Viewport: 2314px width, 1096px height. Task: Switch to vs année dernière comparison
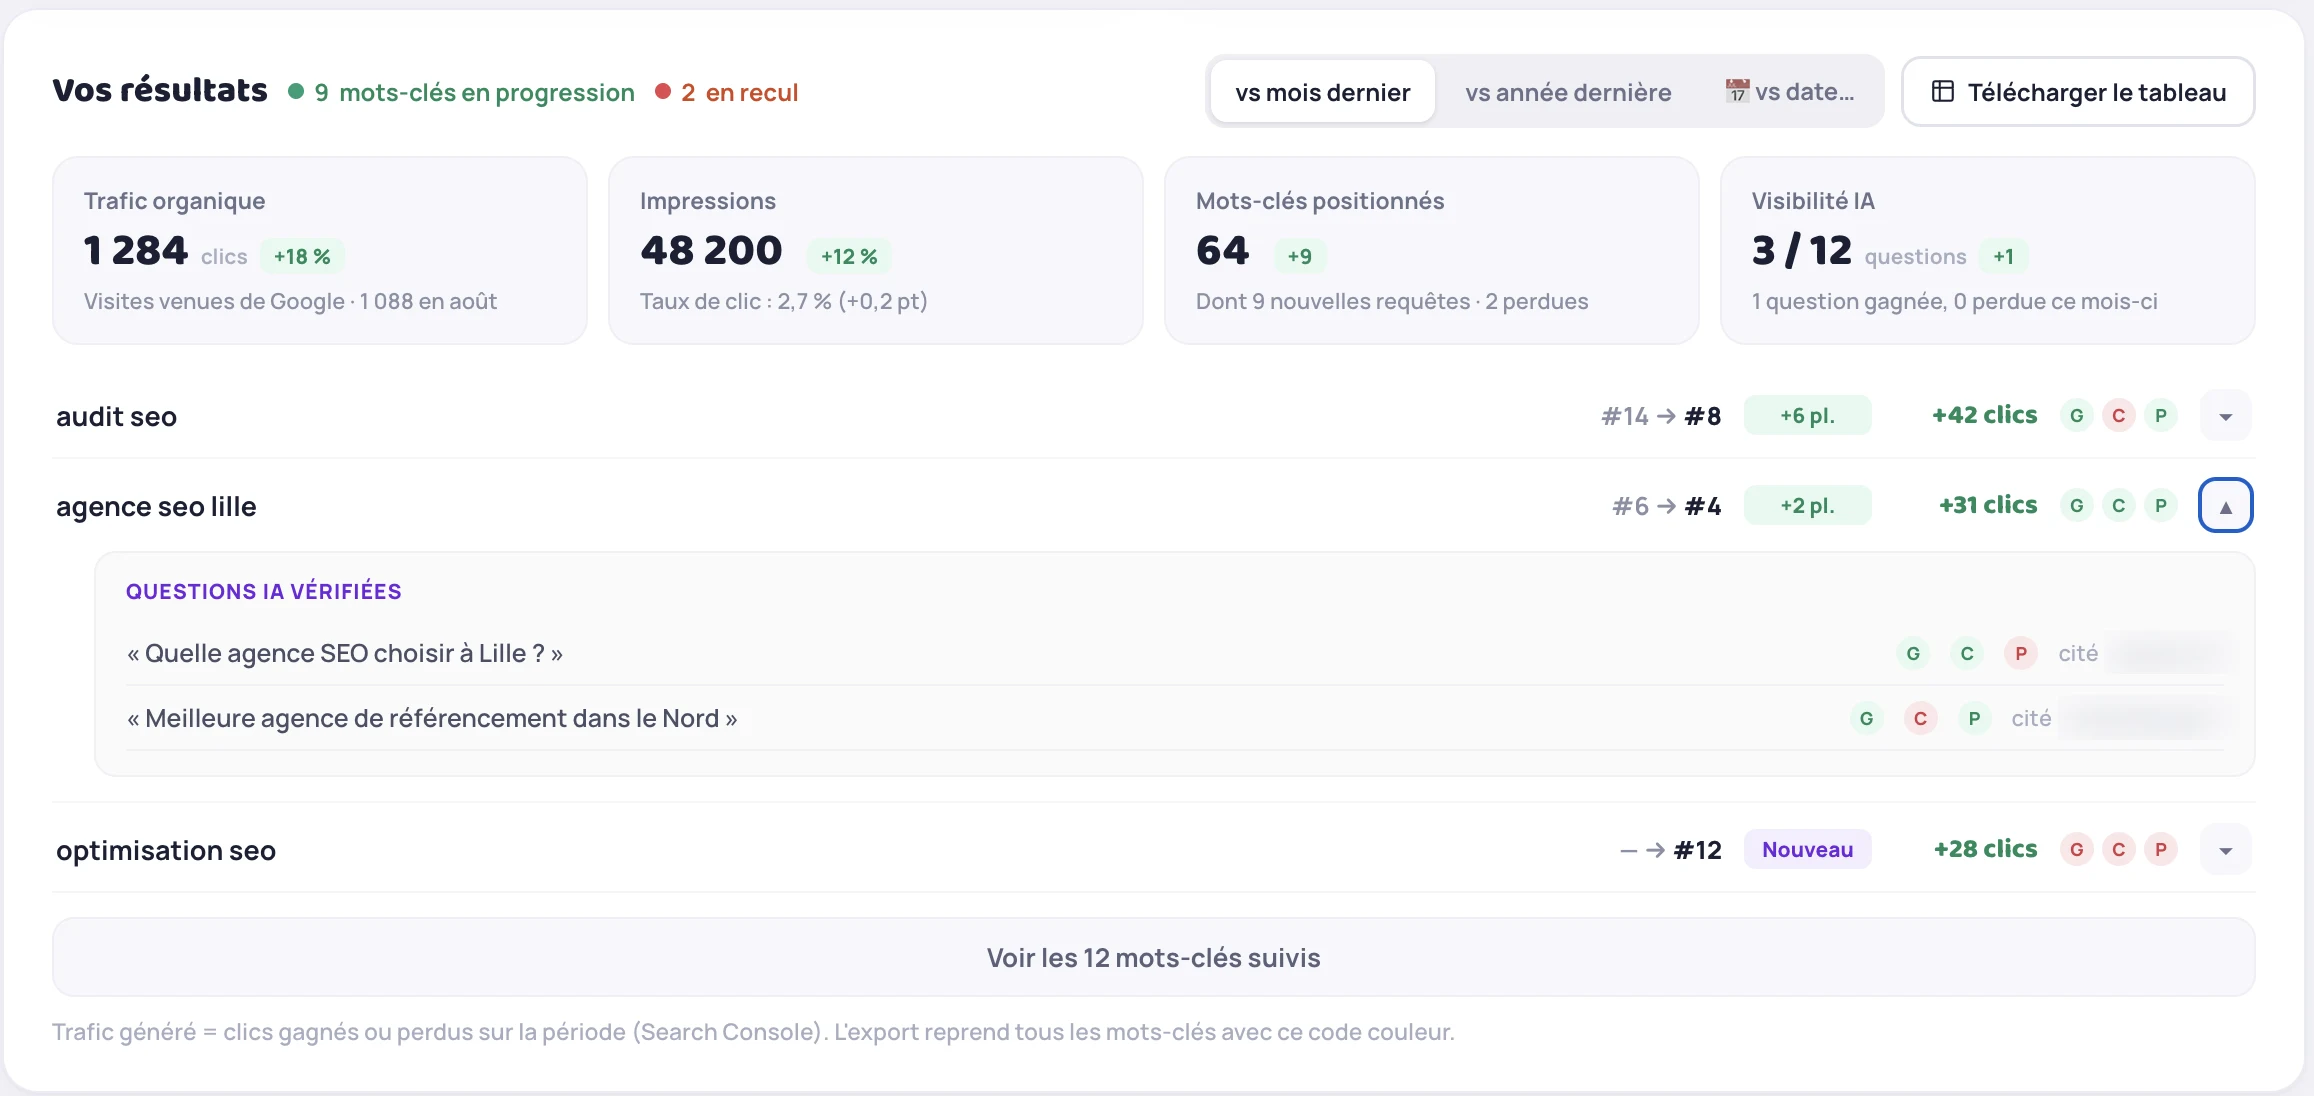pyautogui.click(x=1568, y=92)
